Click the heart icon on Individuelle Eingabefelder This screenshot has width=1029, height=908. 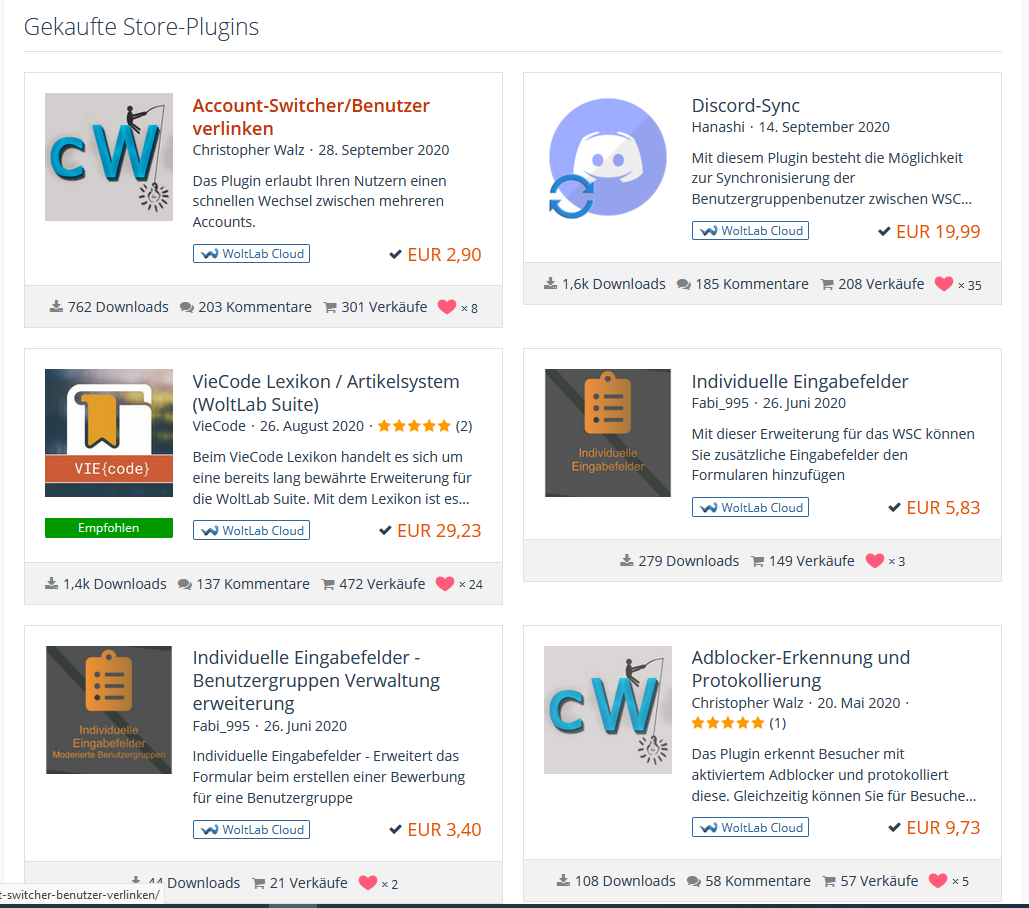[x=874, y=561]
